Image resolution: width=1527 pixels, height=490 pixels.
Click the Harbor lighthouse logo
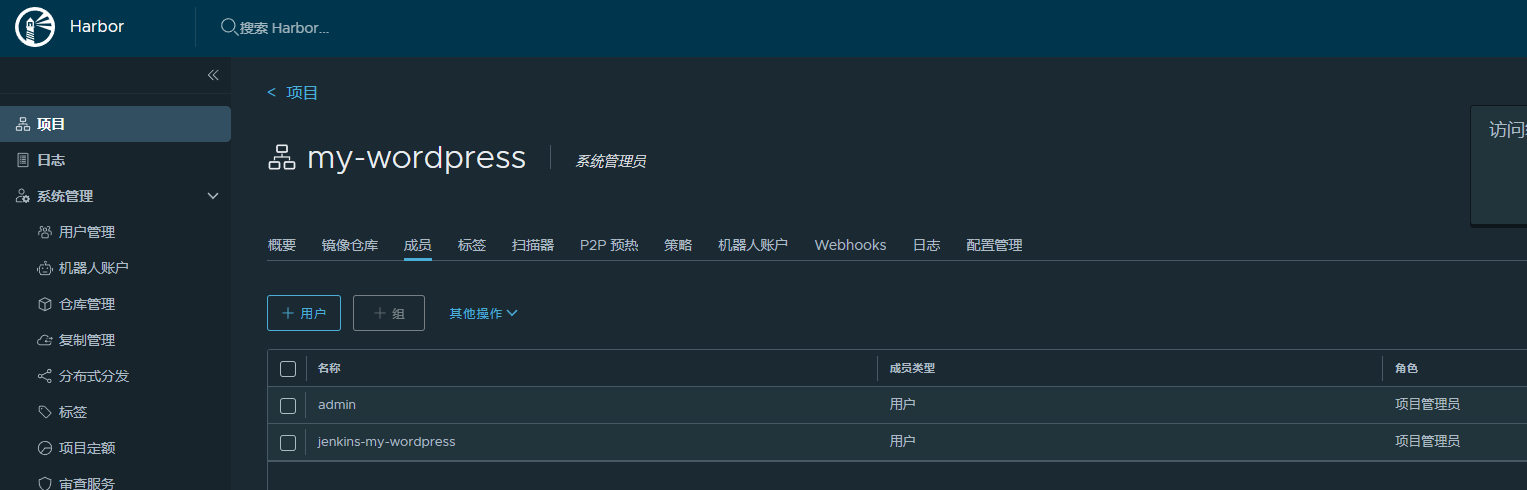[35, 27]
